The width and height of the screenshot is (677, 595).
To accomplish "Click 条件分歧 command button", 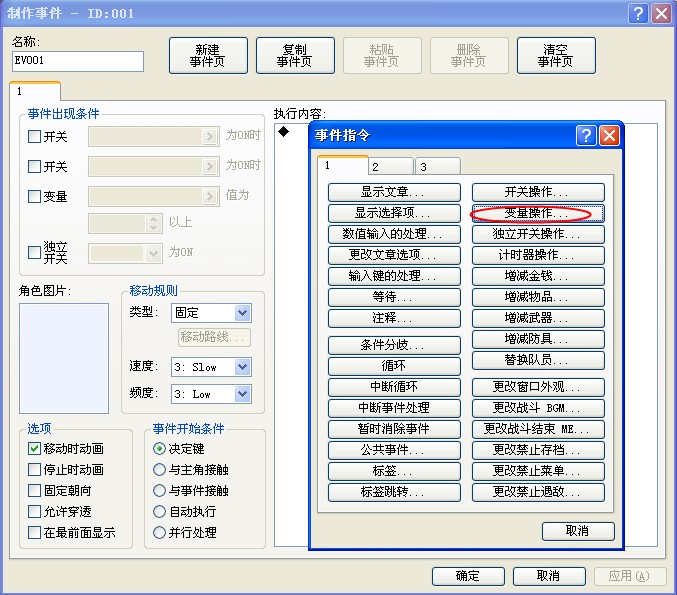I will [x=394, y=345].
